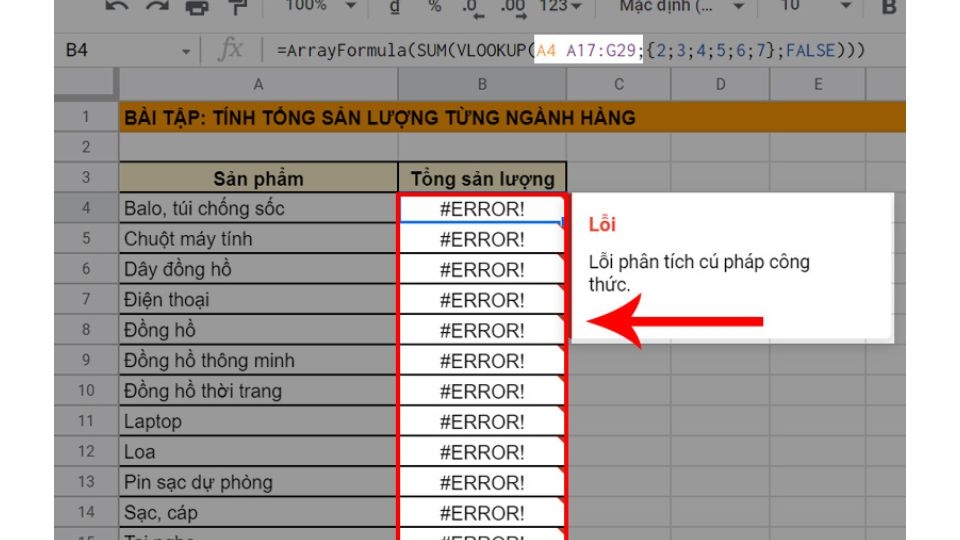The width and height of the screenshot is (960, 540).
Task: Select cell 'Dây đồng hồ'
Action: [258, 269]
